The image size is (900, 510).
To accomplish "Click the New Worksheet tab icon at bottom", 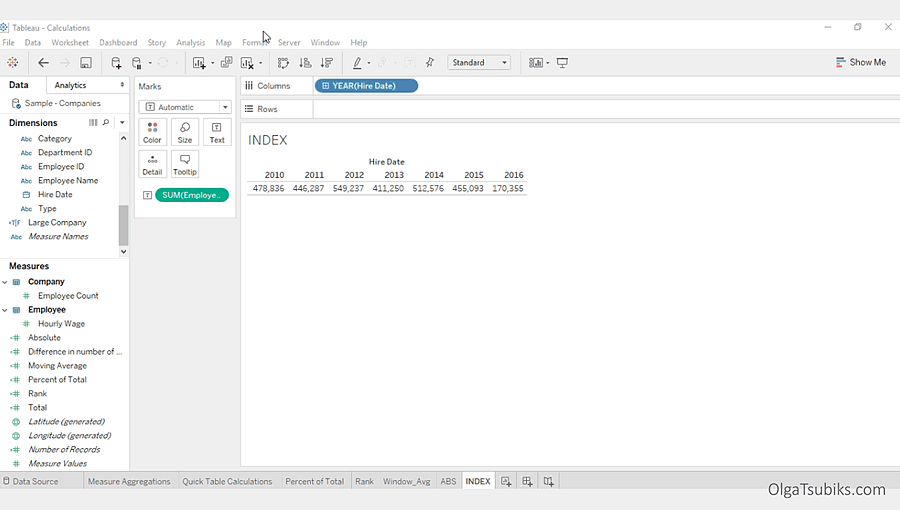I will coord(506,481).
